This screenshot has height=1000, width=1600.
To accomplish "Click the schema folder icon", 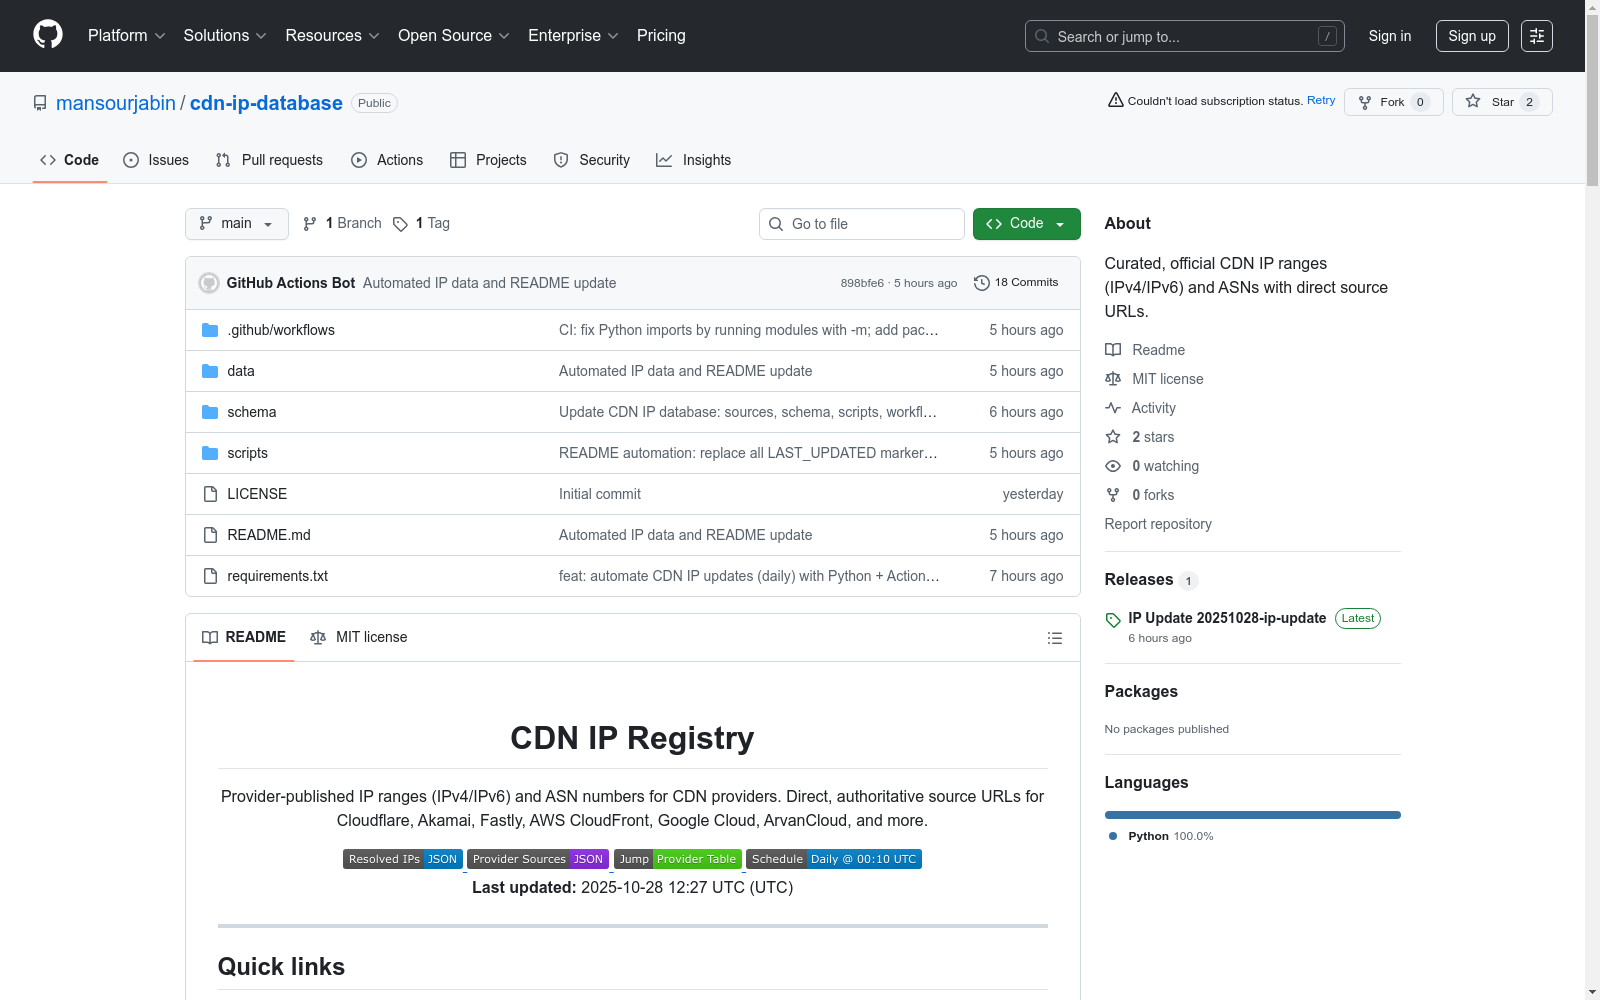I will click(x=210, y=412).
